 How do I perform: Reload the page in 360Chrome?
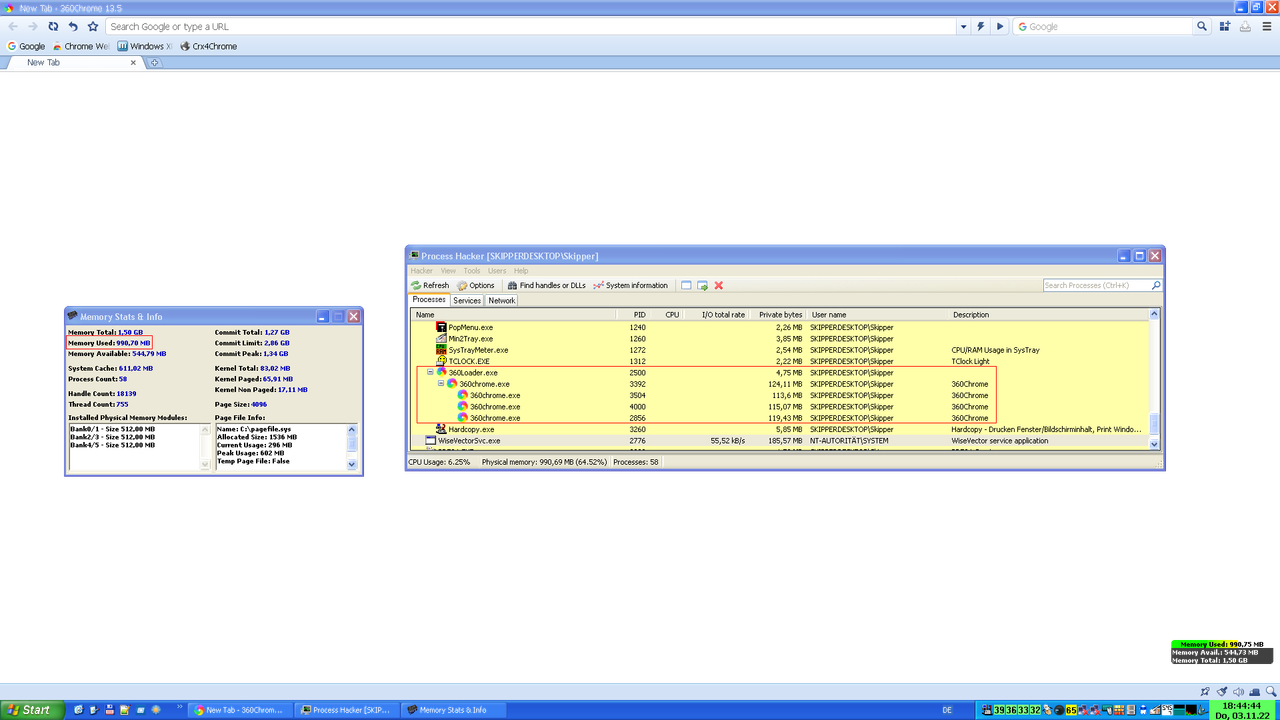point(53,27)
